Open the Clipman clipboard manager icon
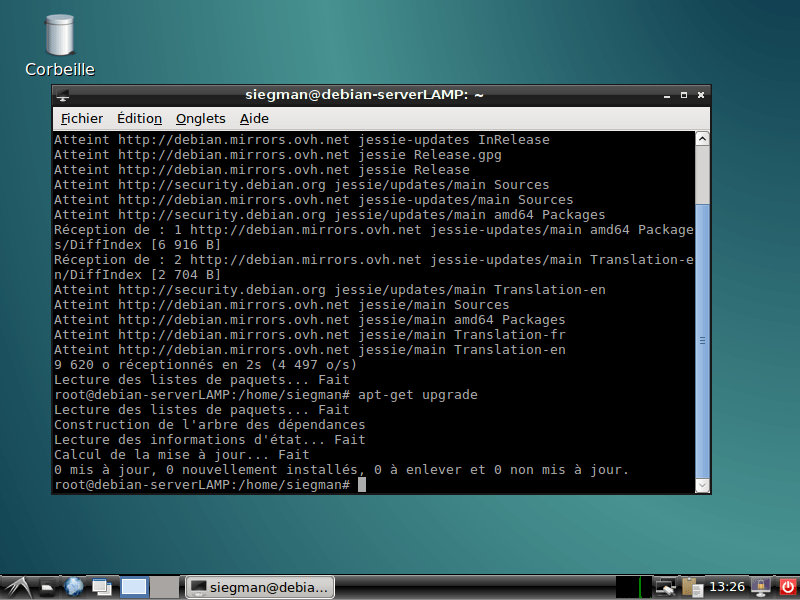Screen dimensions: 800x600 pos(690,587)
